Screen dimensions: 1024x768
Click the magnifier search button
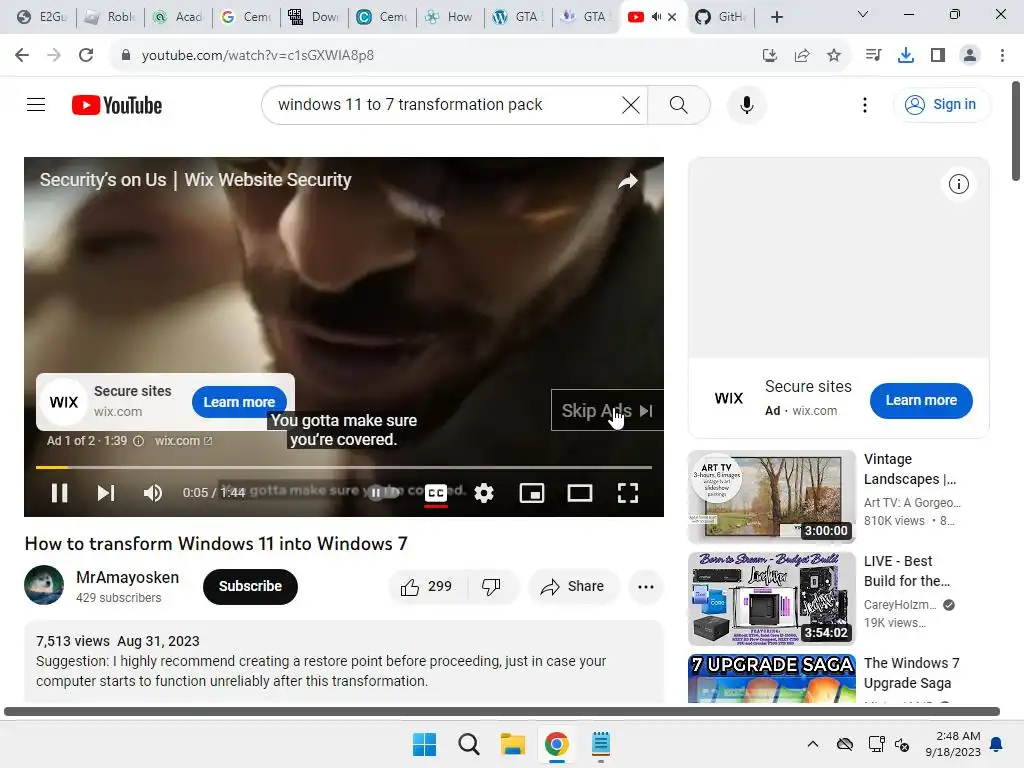click(x=679, y=104)
